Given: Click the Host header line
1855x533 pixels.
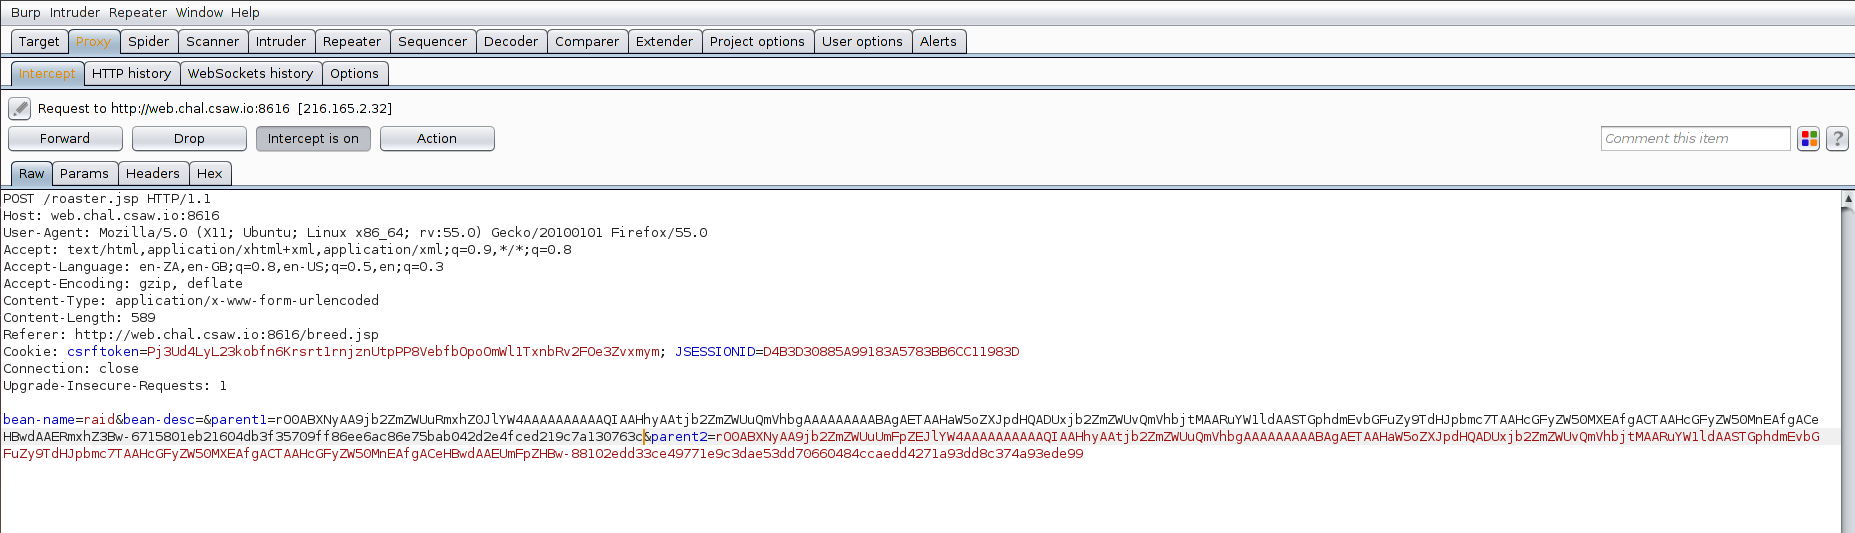Looking at the screenshot, I should pyautogui.click(x=111, y=216).
